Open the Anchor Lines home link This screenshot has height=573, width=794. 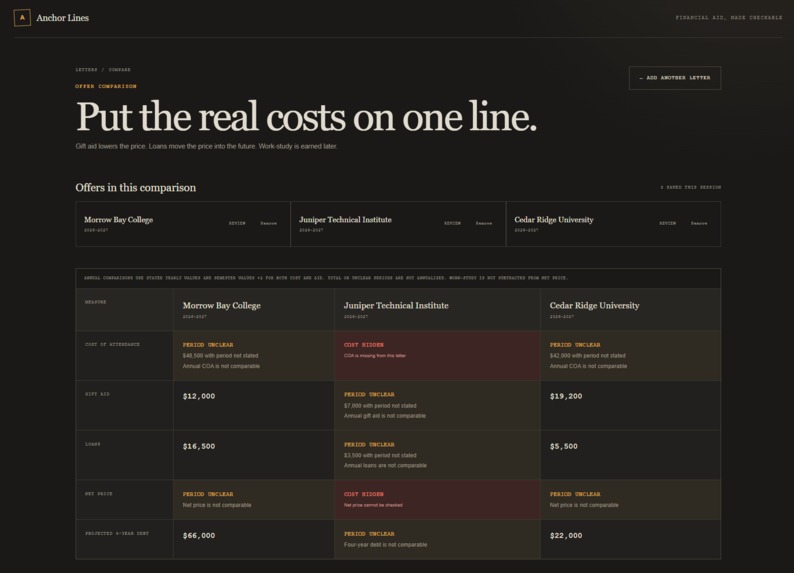point(51,18)
